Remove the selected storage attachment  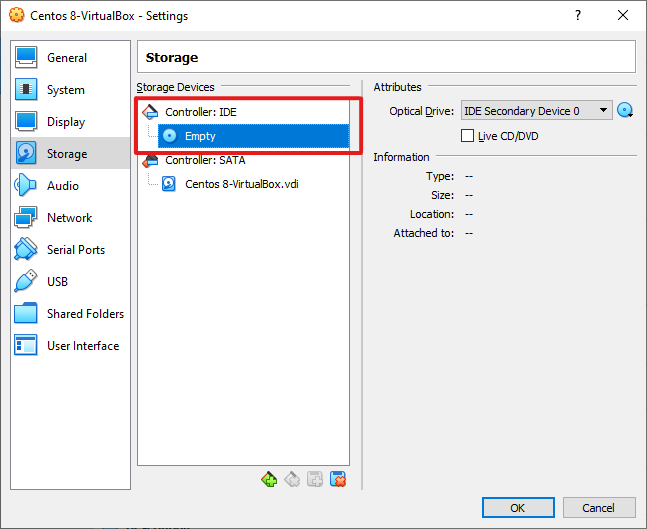click(x=338, y=479)
